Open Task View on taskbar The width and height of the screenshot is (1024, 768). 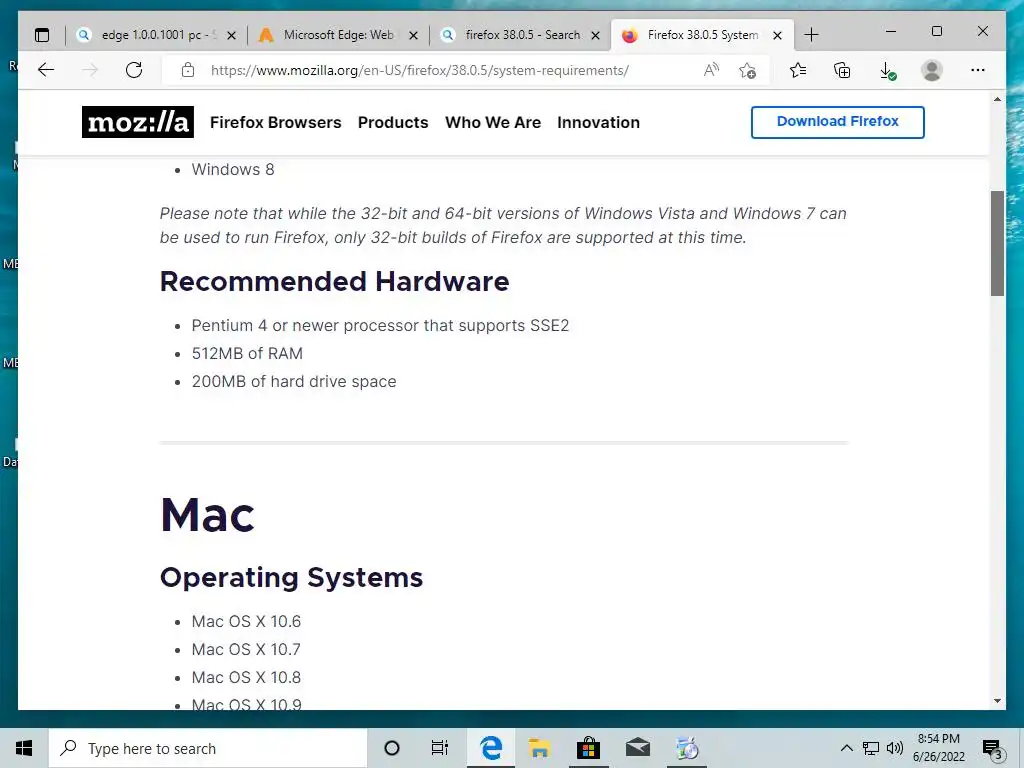(x=440, y=748)
